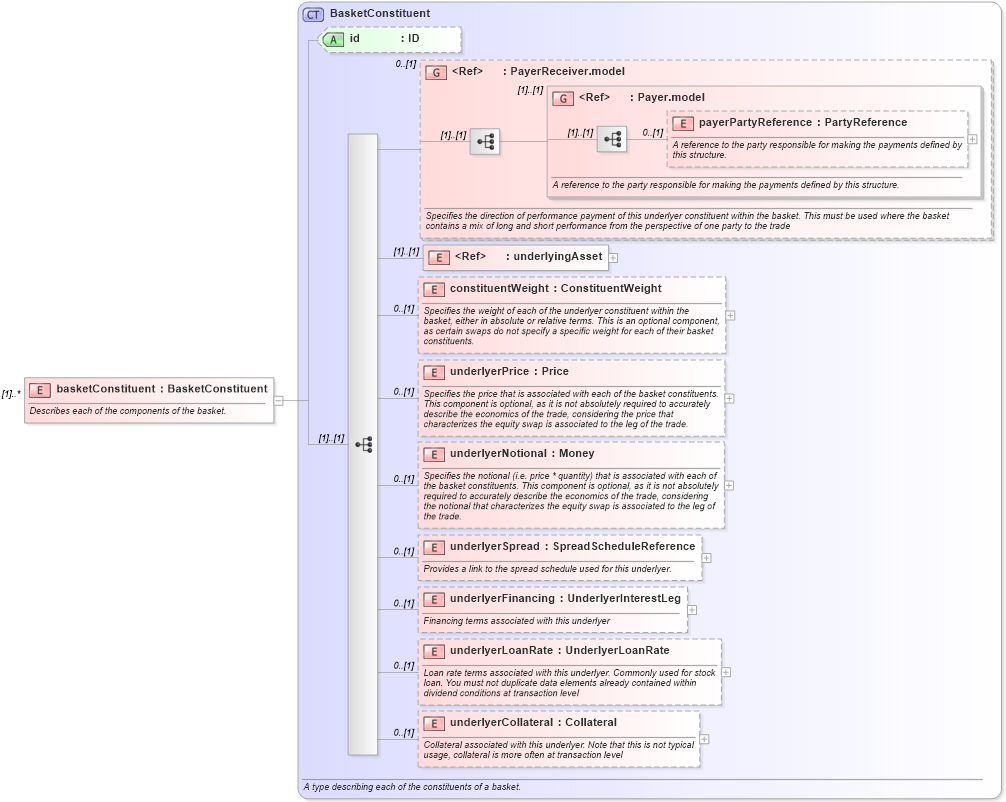Click the G icon for Payer.model group
This screenshot has height=802, width=1006.
[x=563, y=98]
